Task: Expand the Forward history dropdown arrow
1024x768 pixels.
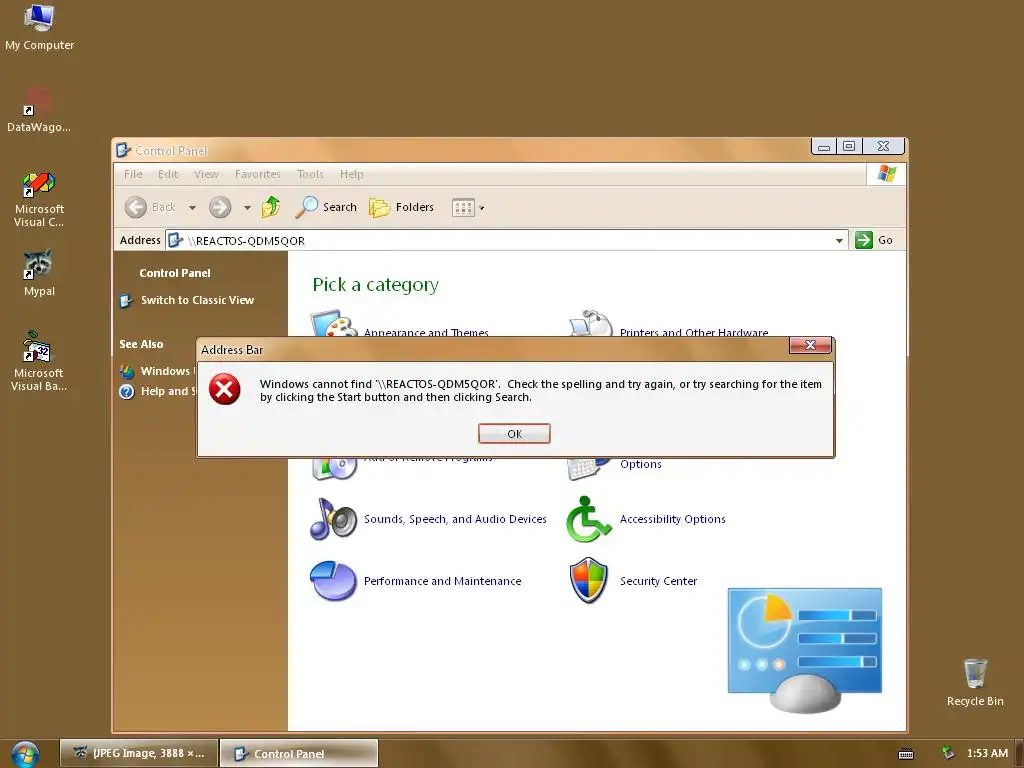Action: 247,208
